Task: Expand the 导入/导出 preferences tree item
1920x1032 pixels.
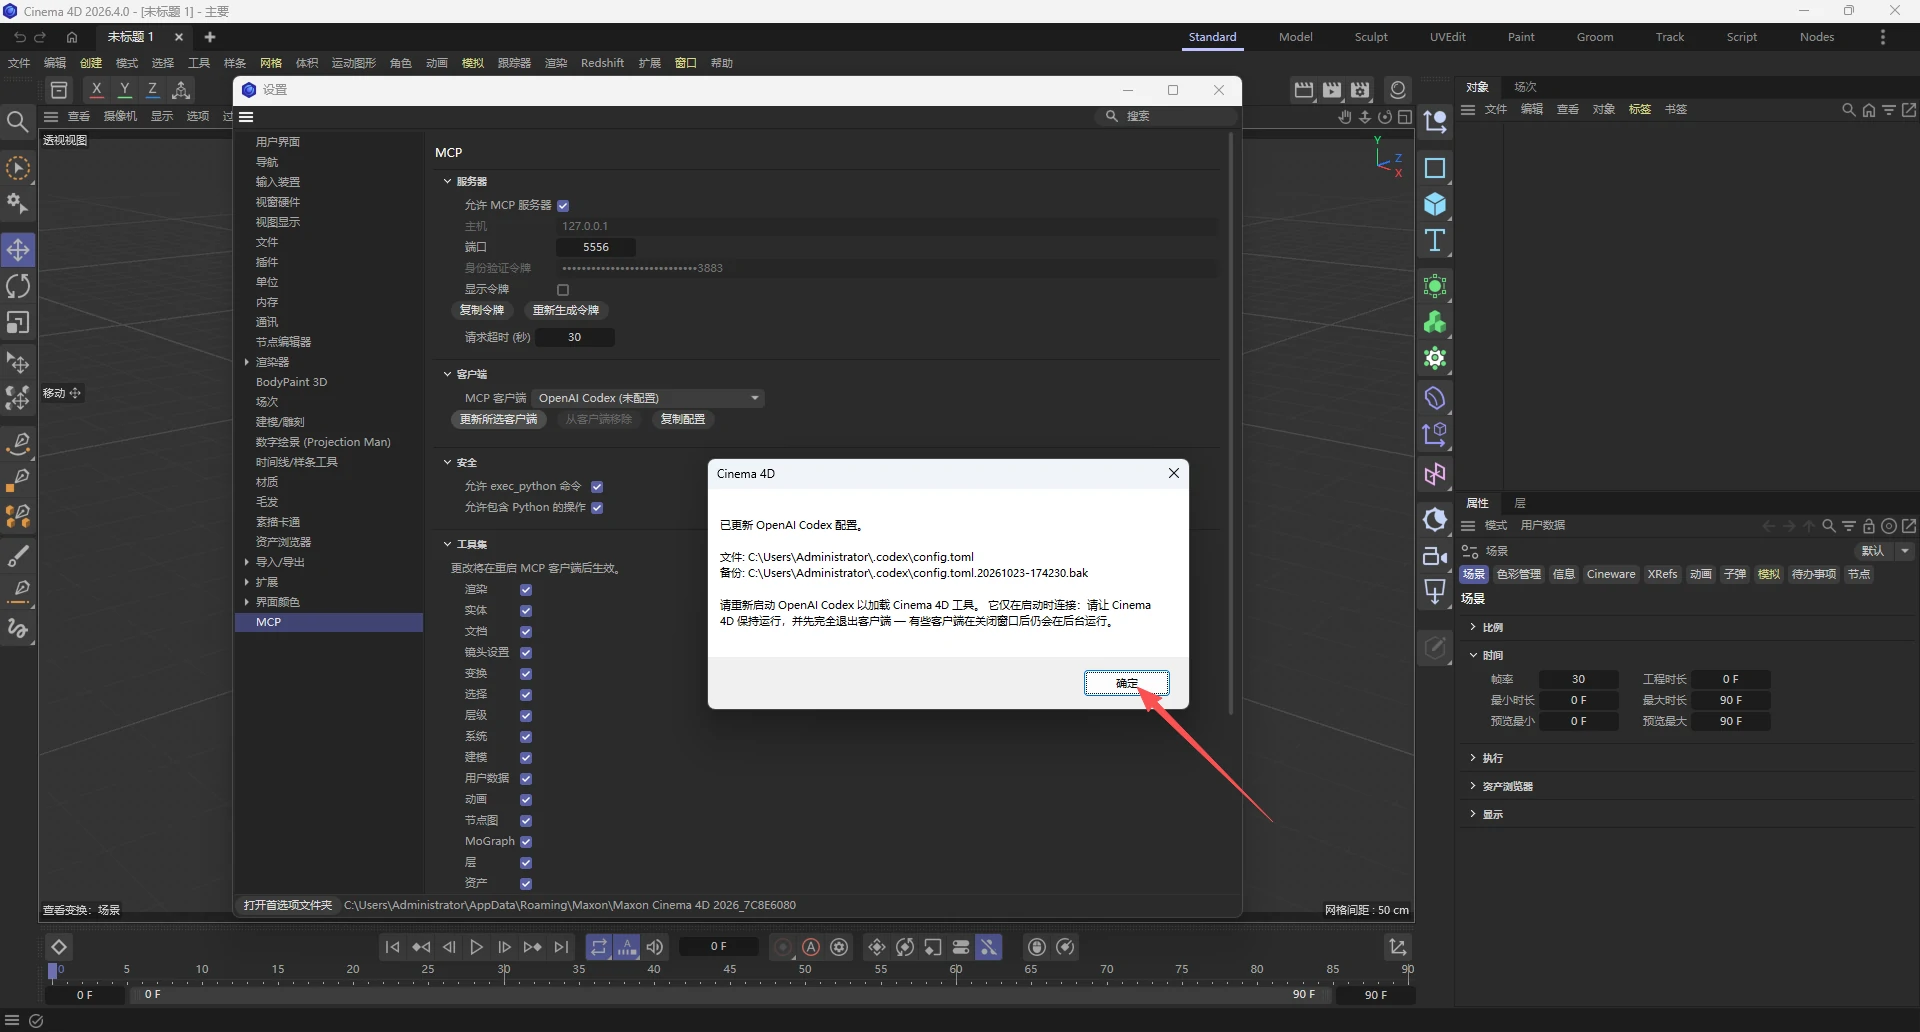Action: [x=246, y=562]
